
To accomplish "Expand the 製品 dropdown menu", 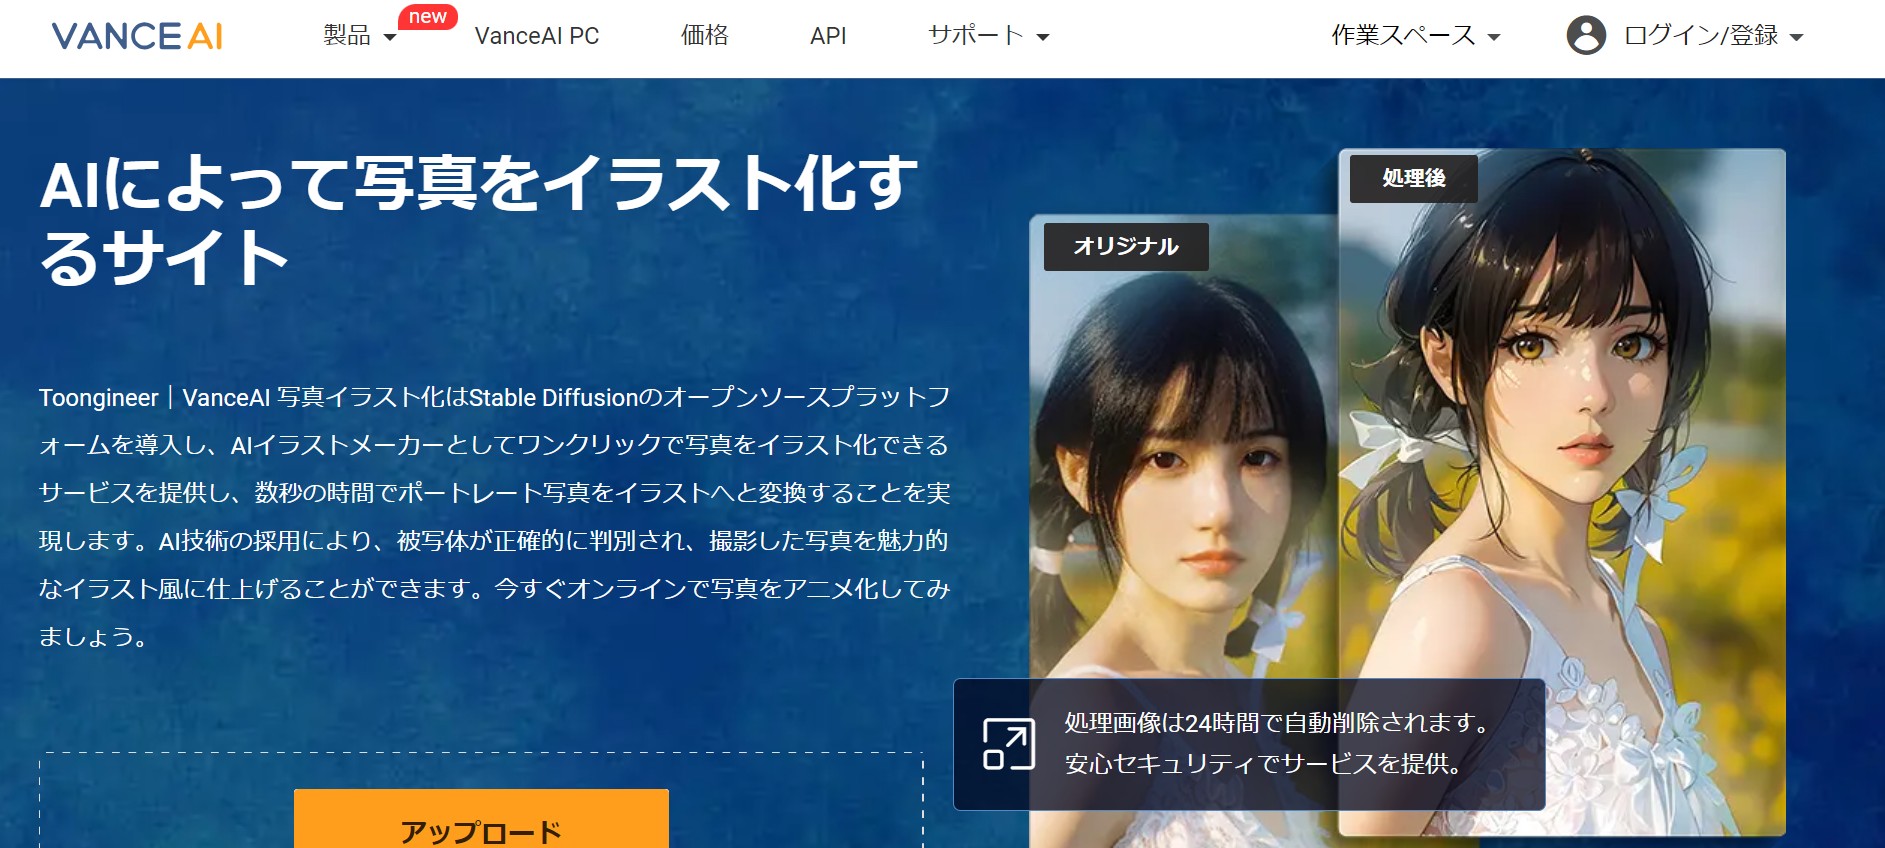I will (x=359, y=36).
